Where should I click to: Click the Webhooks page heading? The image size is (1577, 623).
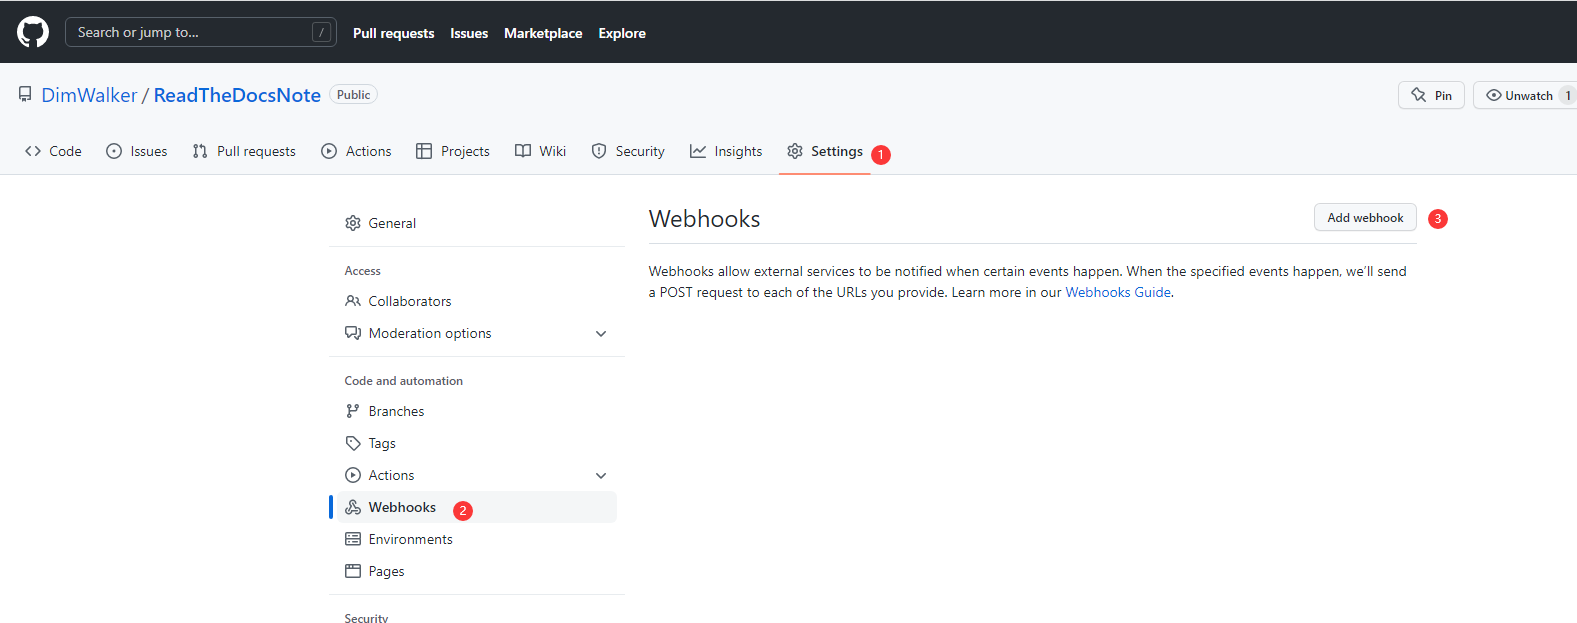click(704, 219)
